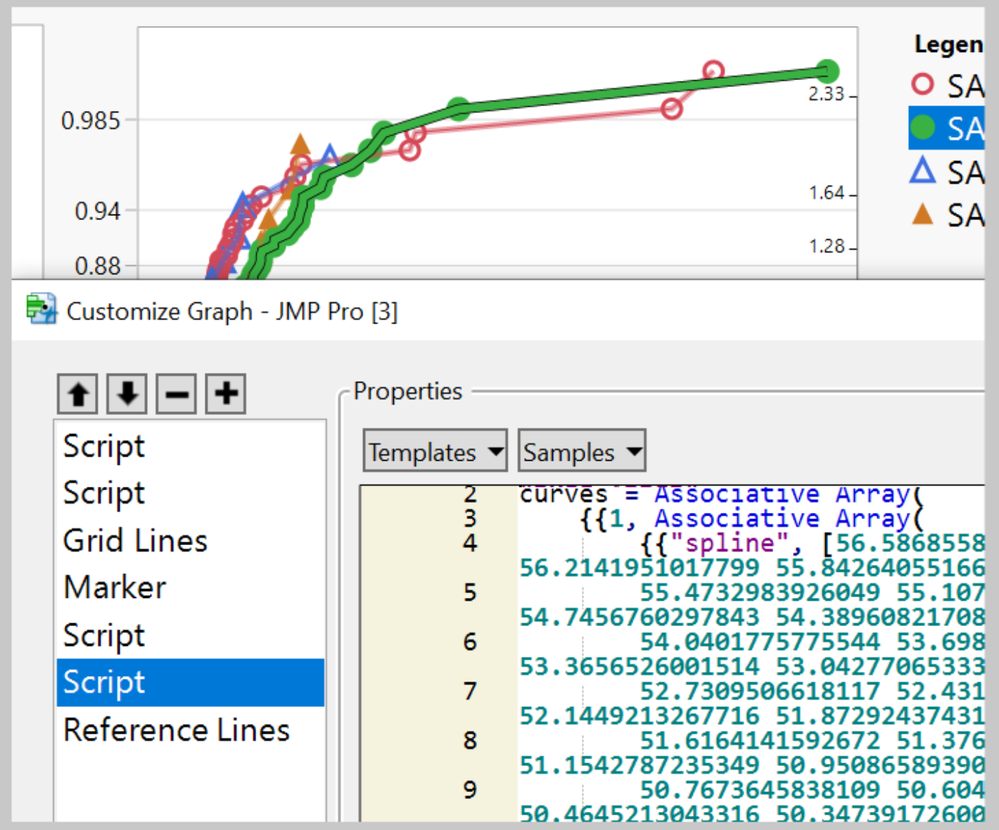The image size is (999, 830).
Task: Click line number 5 in script editor
Action: pos(470,592)
